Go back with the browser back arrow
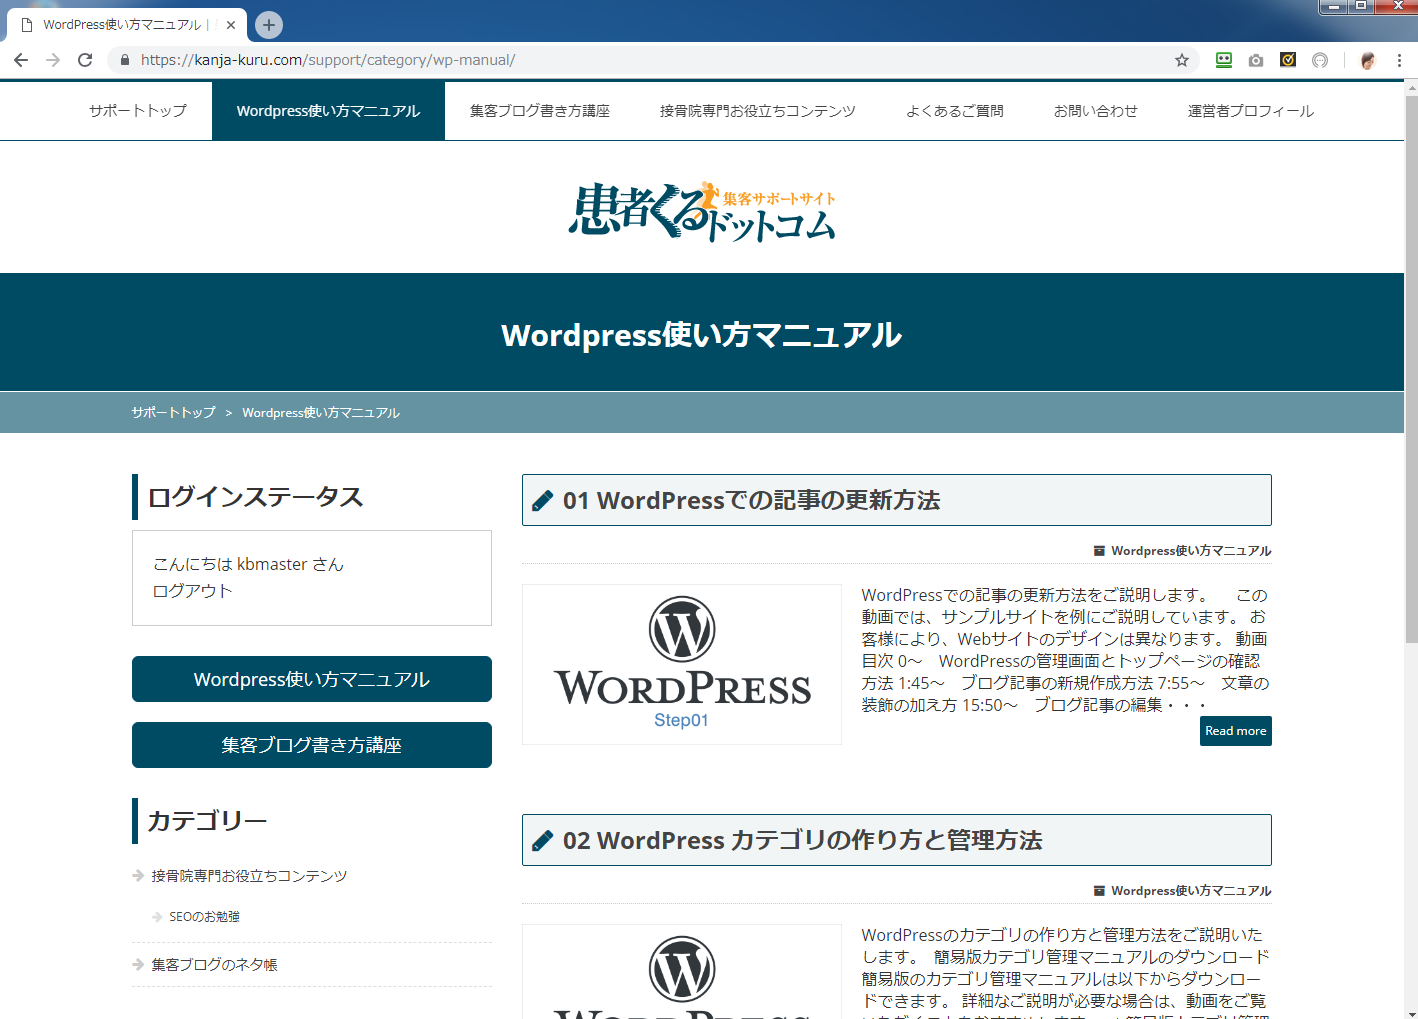The width and height of the screenshot is (1418, 1019). pos(21,60)
